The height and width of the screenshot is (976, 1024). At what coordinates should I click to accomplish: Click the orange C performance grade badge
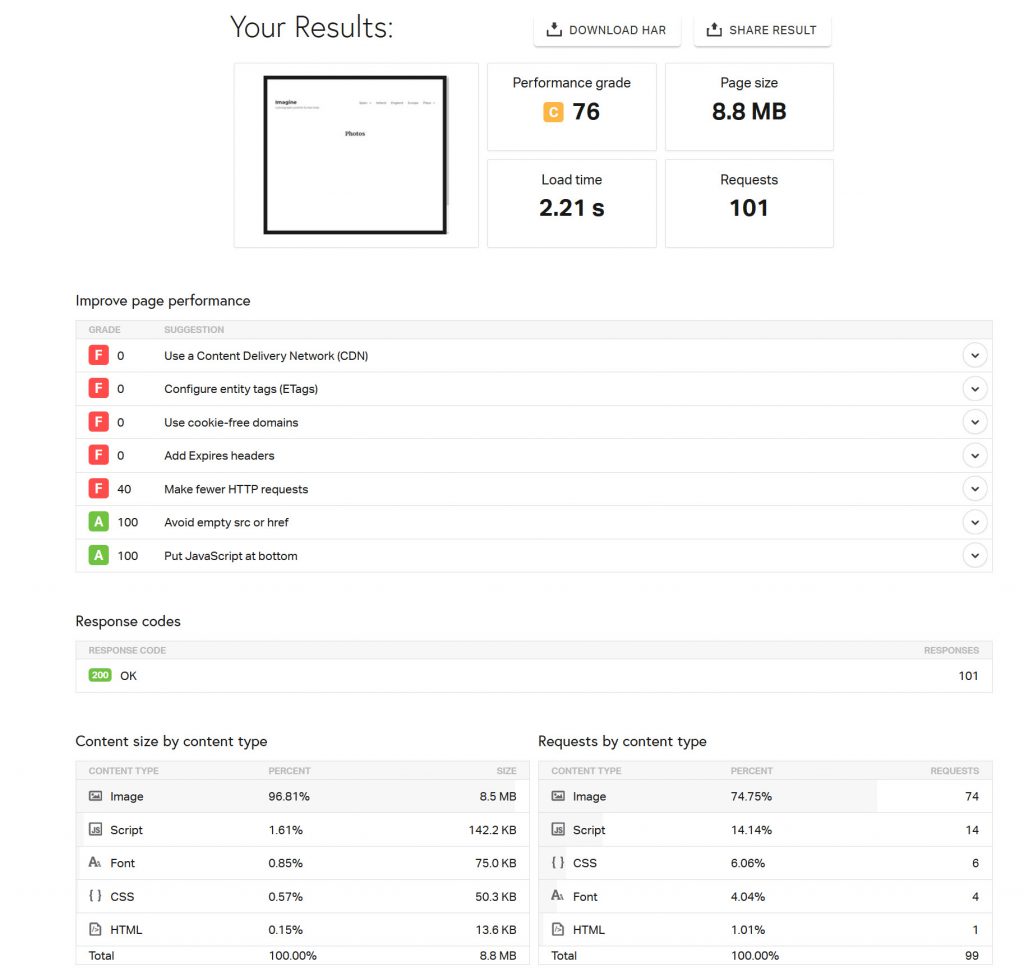tap(553, 112)
